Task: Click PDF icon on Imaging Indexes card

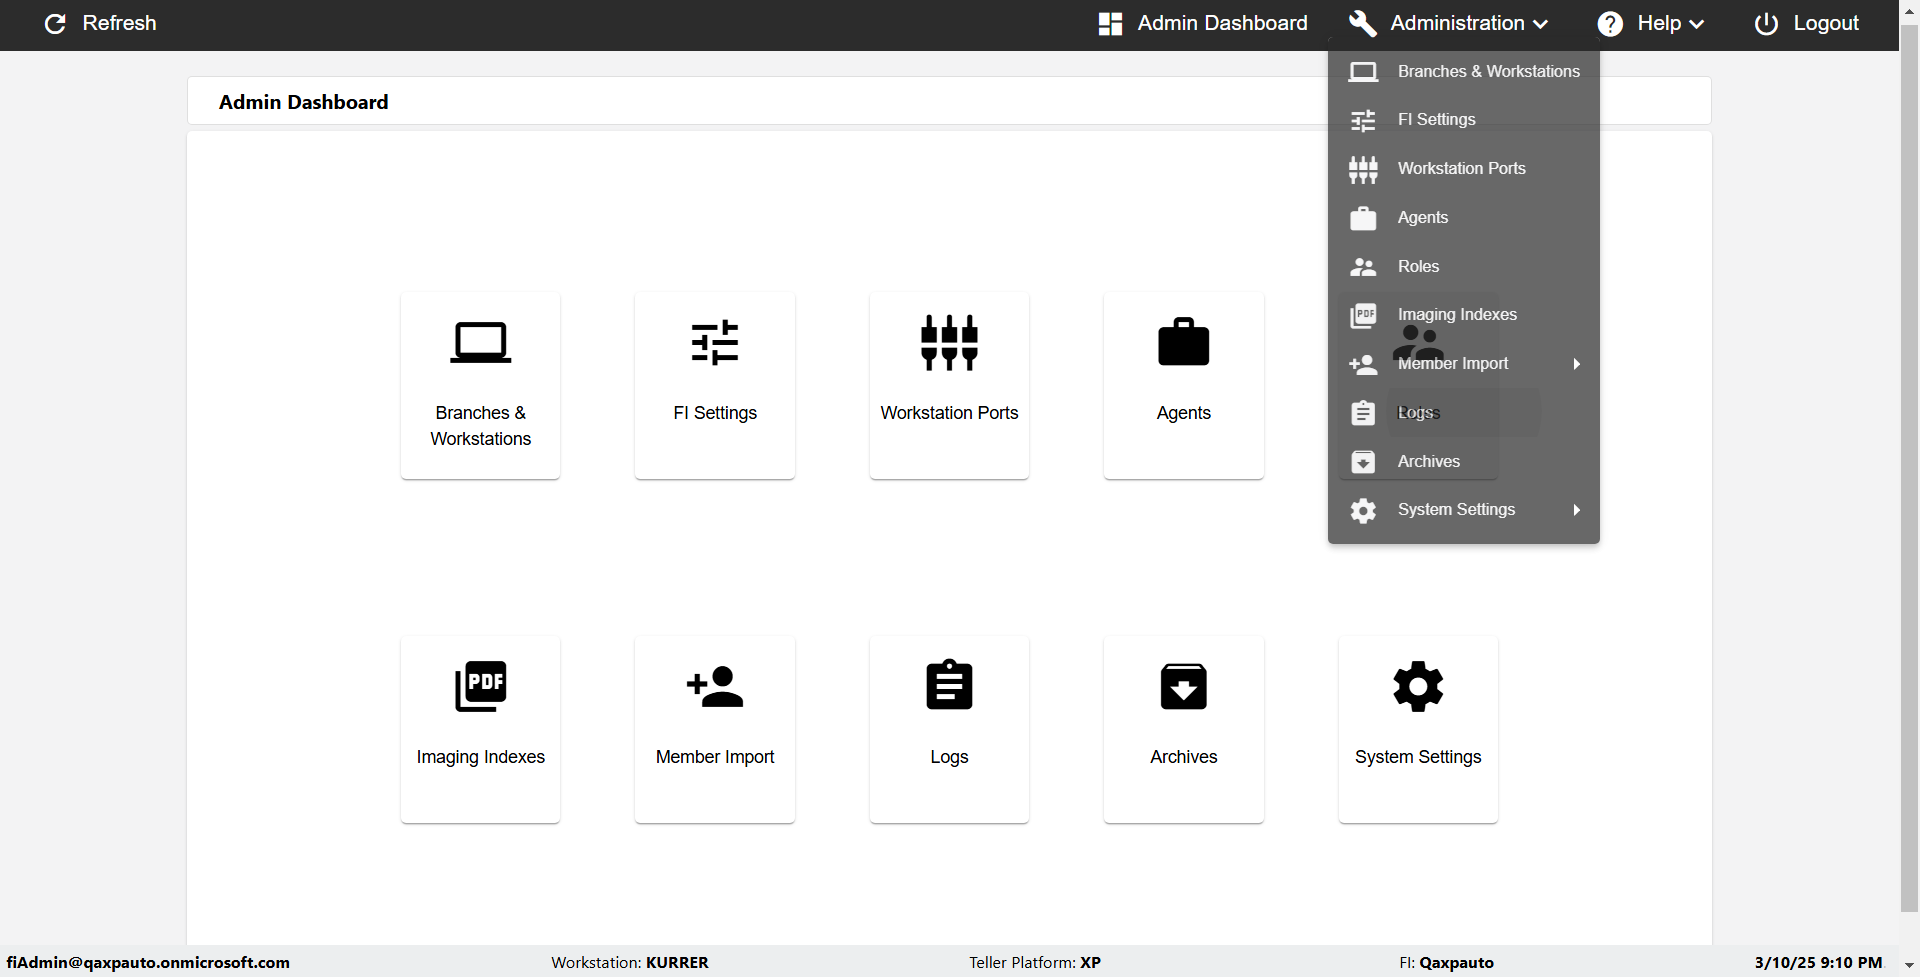Action: point(481,686)
